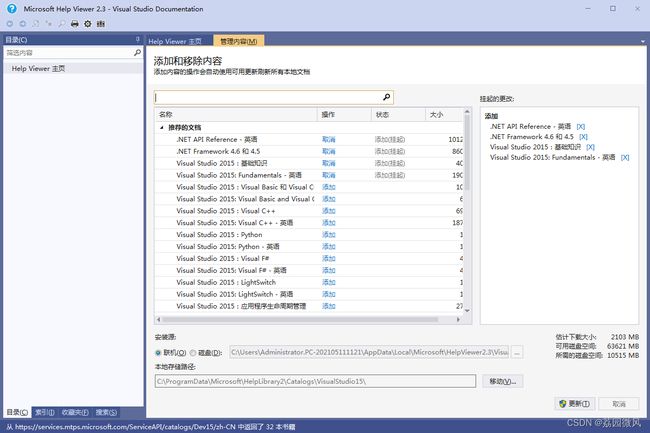
Task: Click magnifier icon in content search box
Action: pyautogui.click(x=386, y=97)
